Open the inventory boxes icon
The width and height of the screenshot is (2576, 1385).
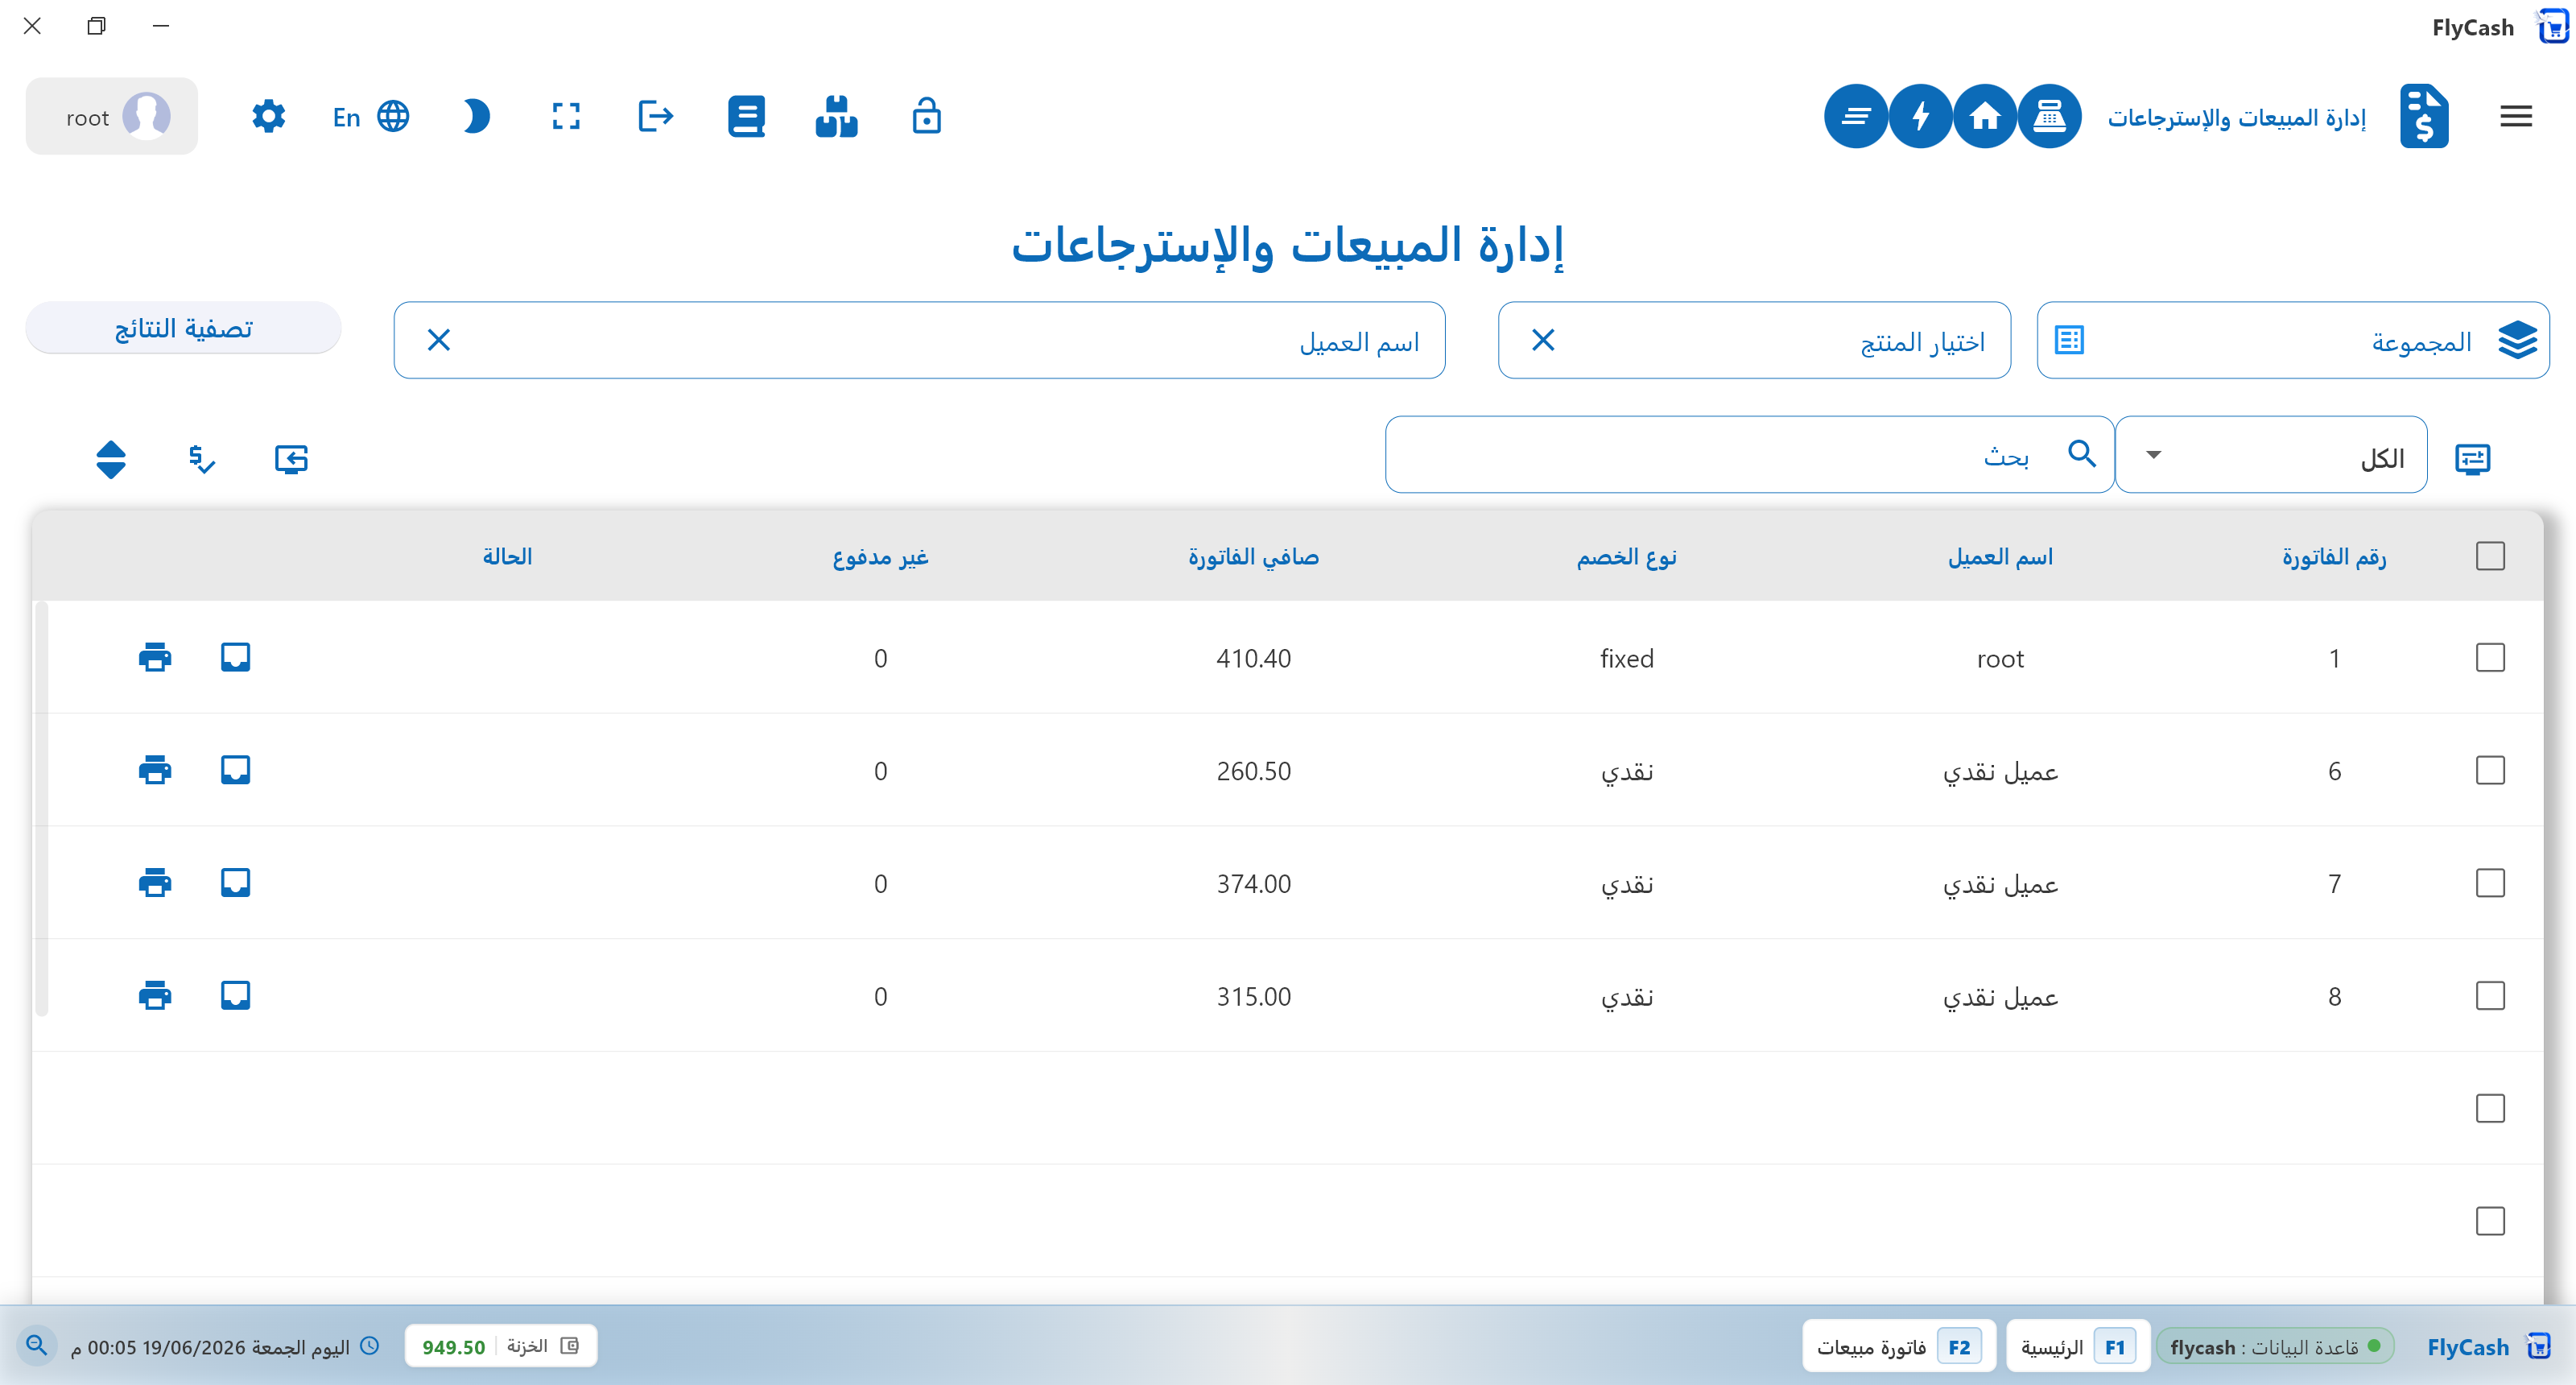click(x=836, y=117)
